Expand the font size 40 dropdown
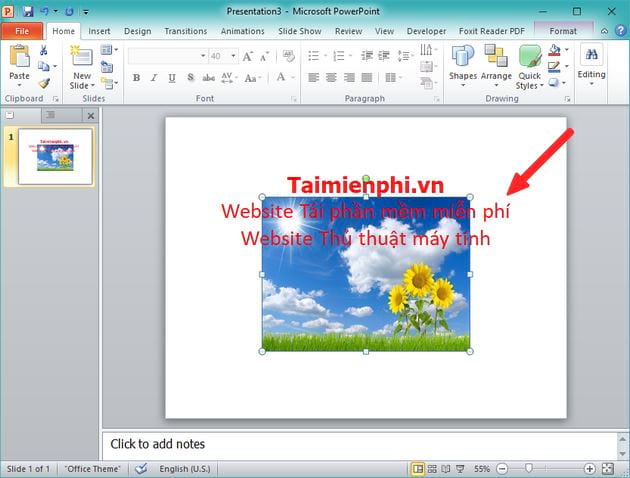The height and width of the screenshot is (478, 630). 233,56
